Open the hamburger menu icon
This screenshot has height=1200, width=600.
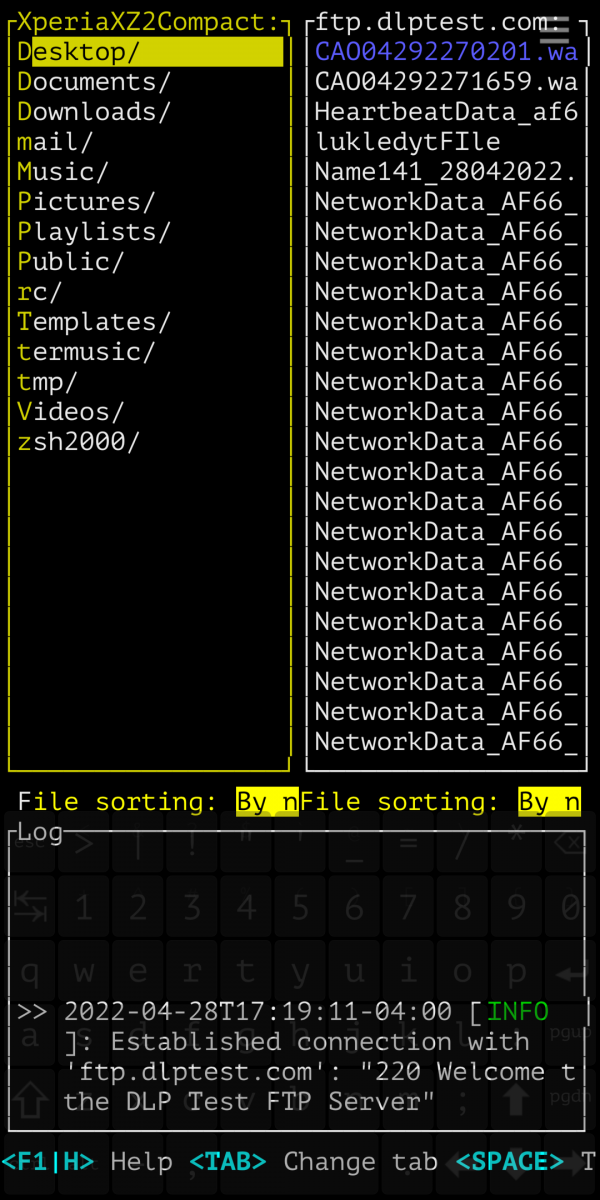point(554,30)
